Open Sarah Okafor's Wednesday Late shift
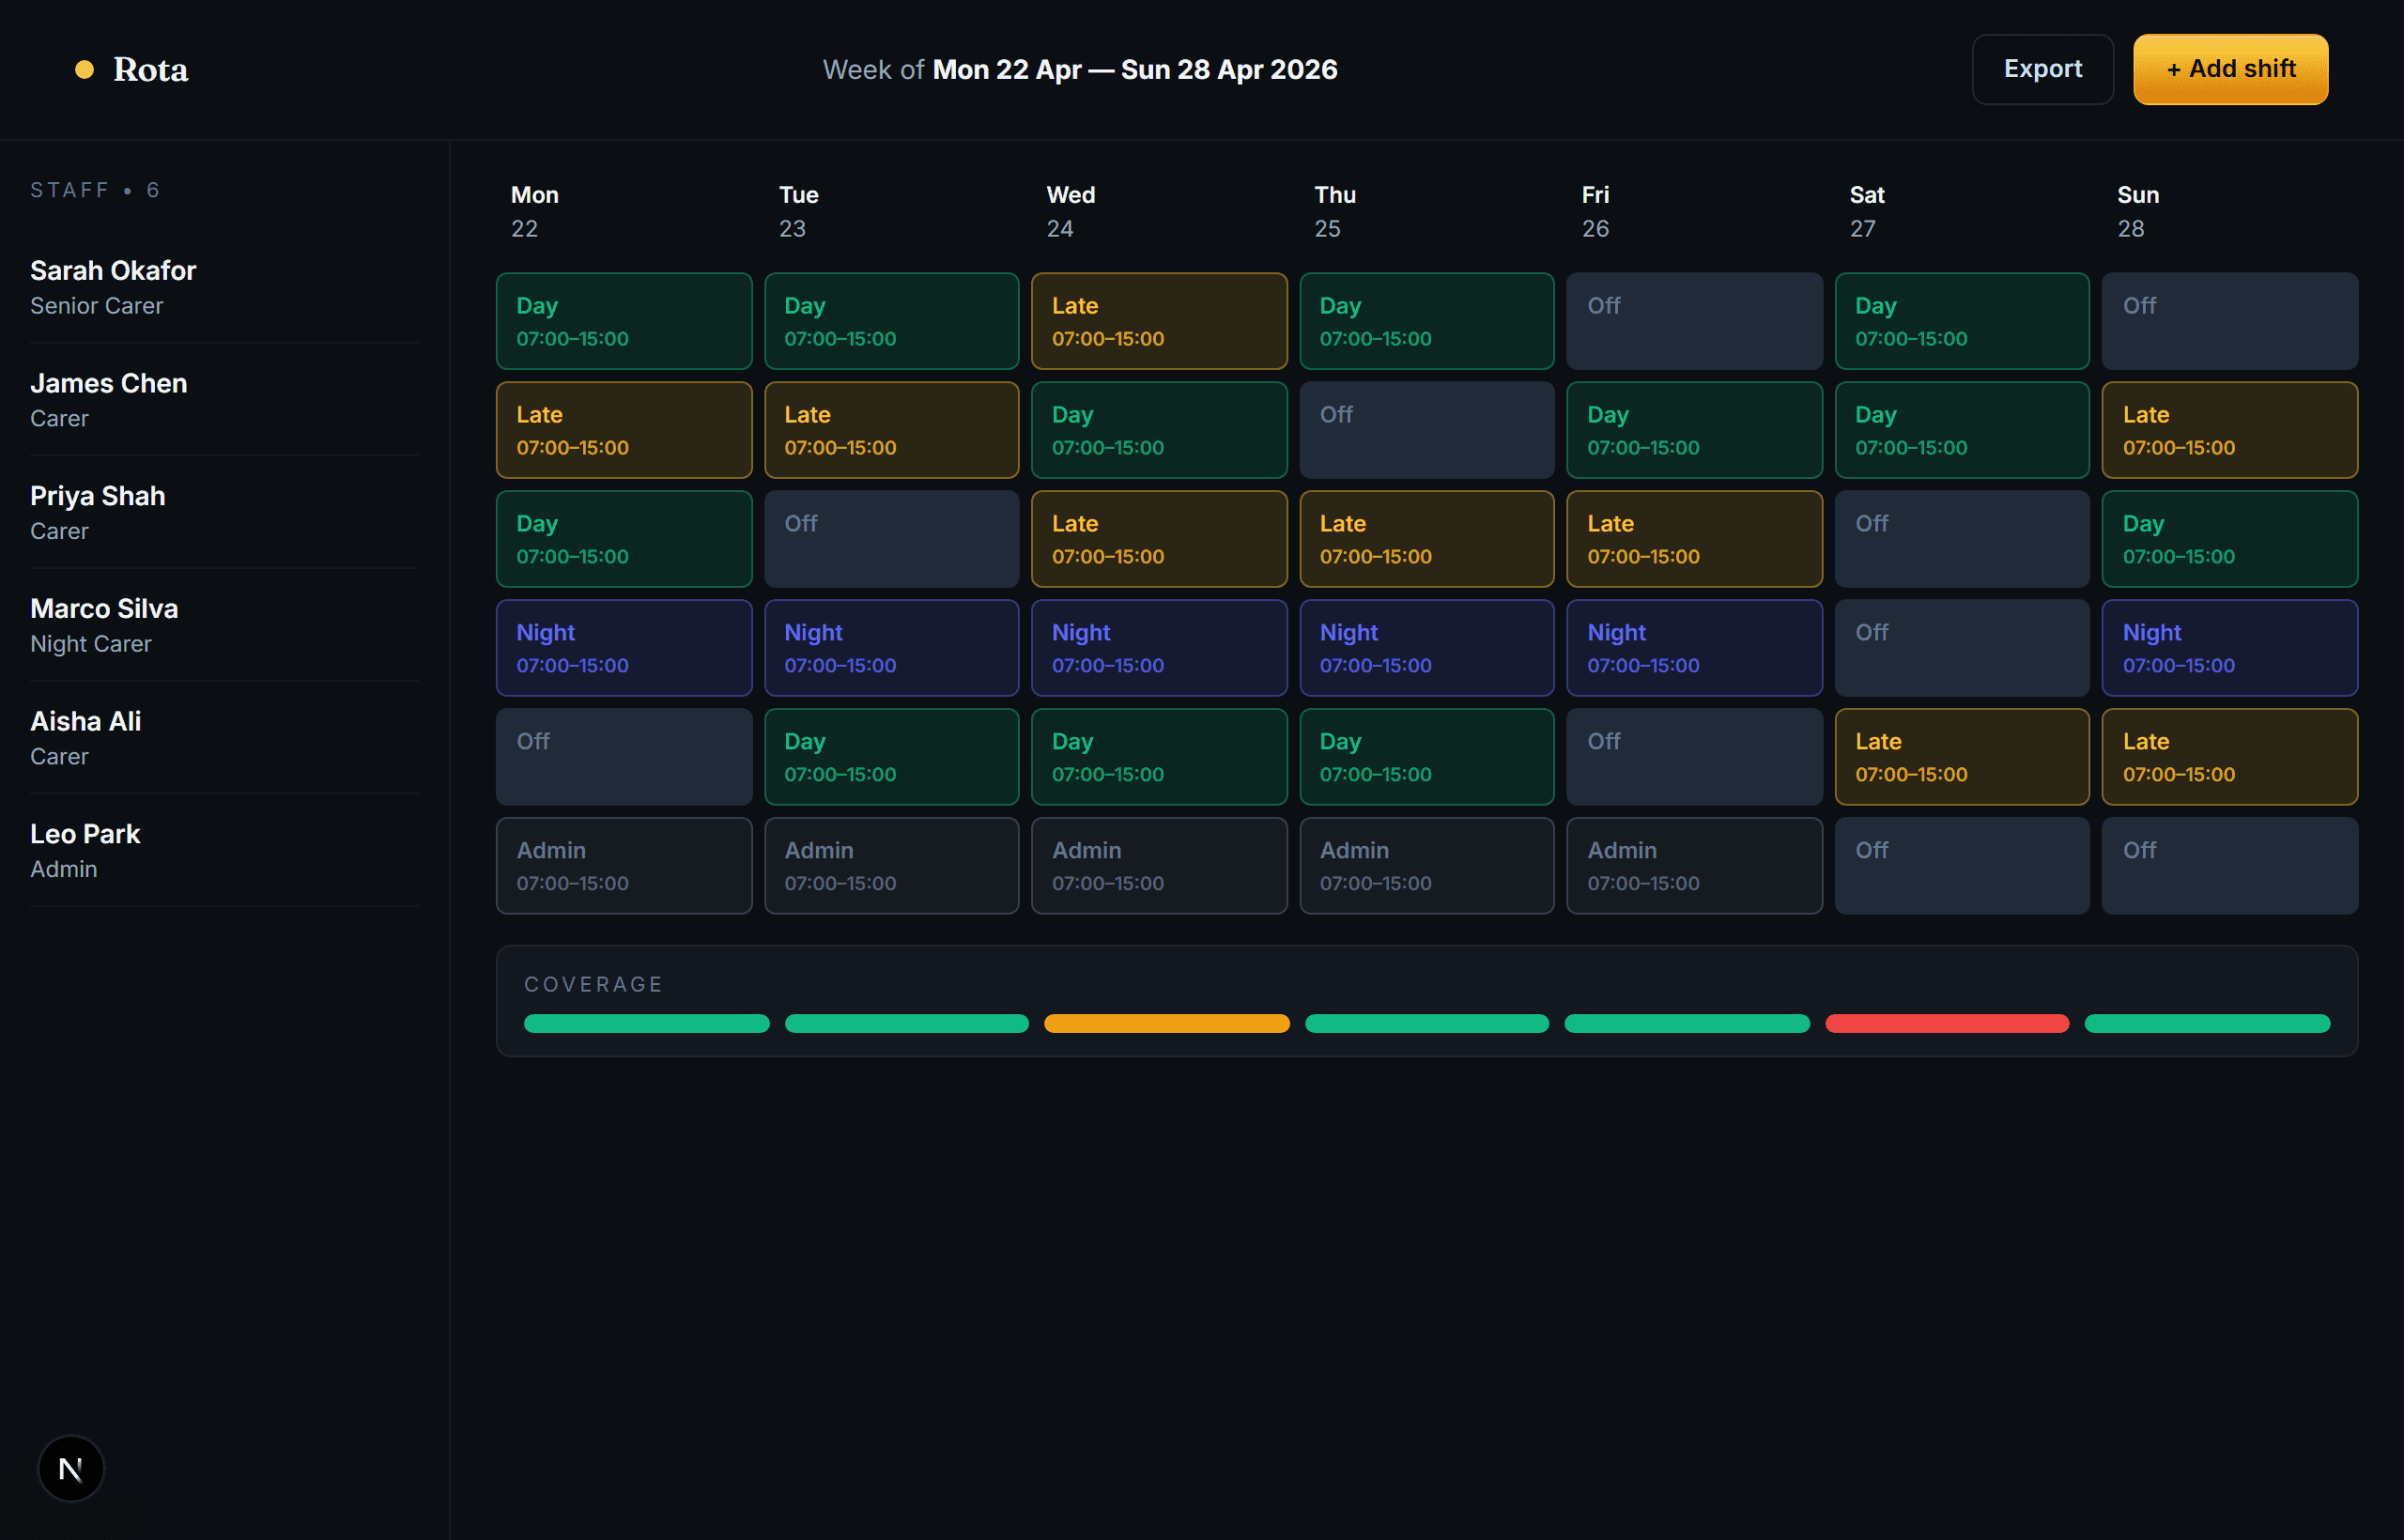 coord(1159,321)
